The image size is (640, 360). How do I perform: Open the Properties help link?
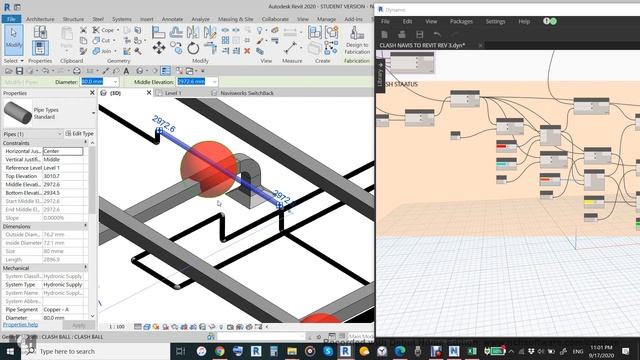pos(20,325)
